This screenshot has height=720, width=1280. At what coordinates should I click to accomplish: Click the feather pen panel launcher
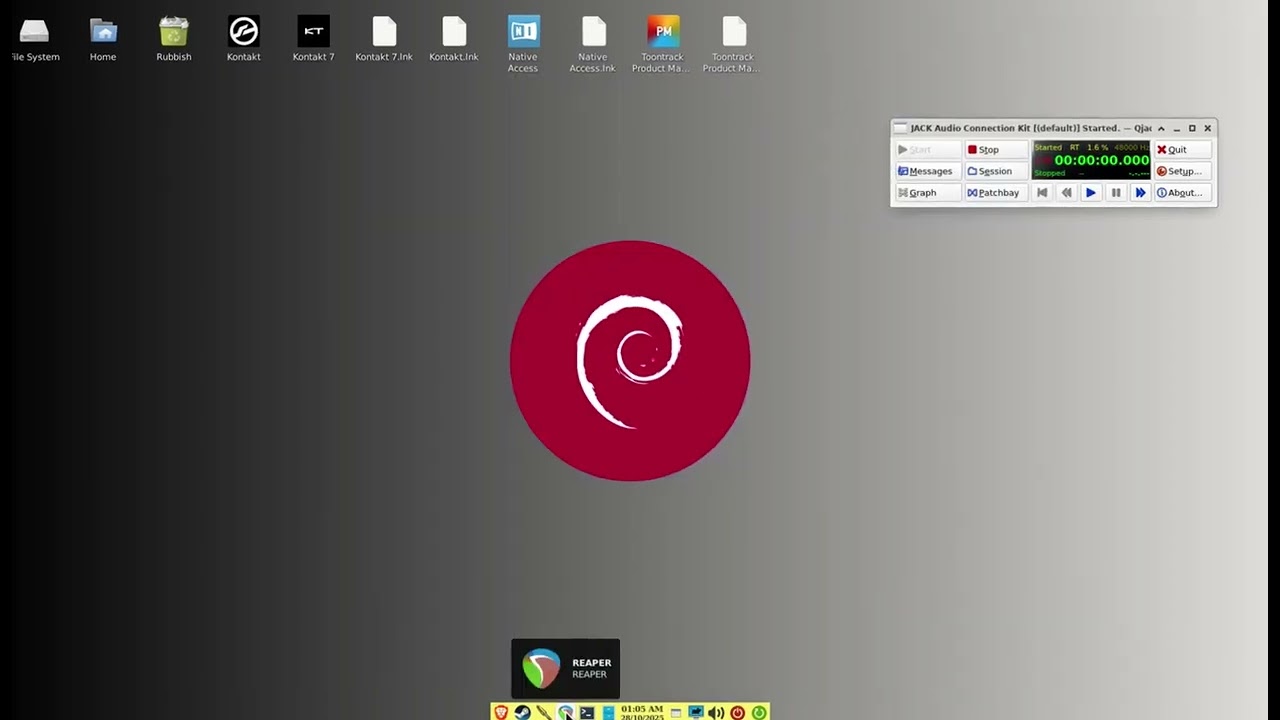[543, 713]
